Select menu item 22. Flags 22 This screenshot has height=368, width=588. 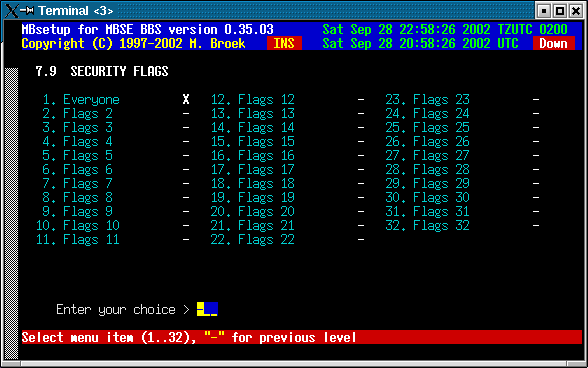252,240
